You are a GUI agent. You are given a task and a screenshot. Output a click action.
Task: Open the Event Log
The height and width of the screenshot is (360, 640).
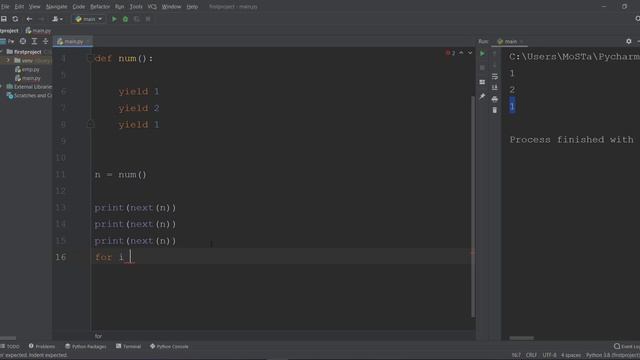tap(627, 346)
